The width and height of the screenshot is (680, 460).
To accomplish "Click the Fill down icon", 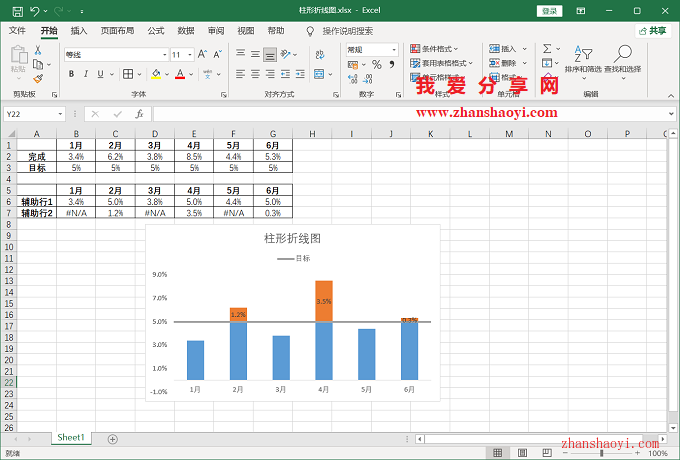I will [547, 63].
